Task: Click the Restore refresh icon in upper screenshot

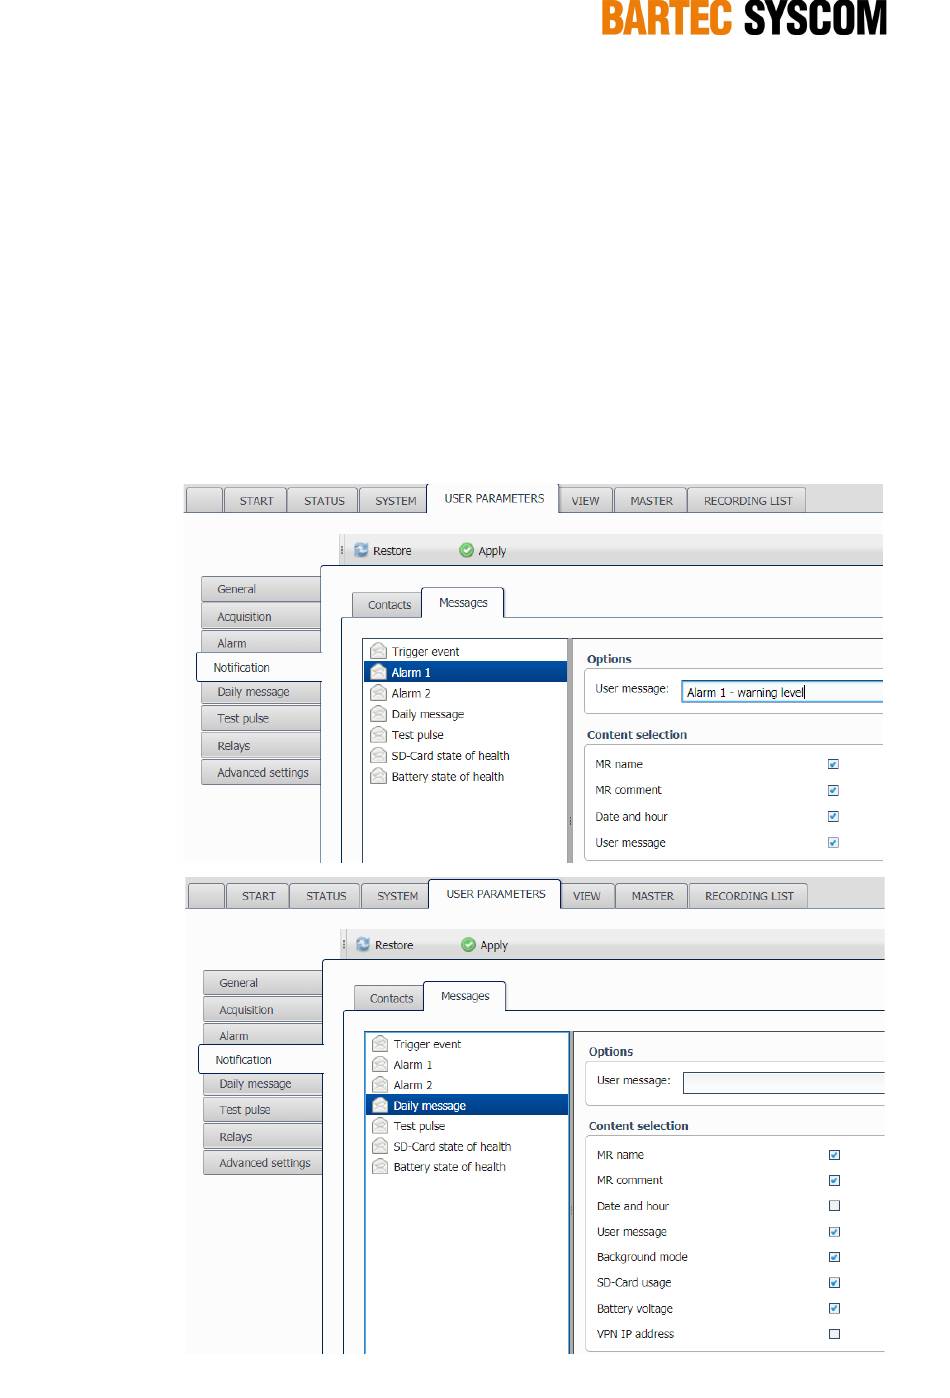Action: click(361, 551)
